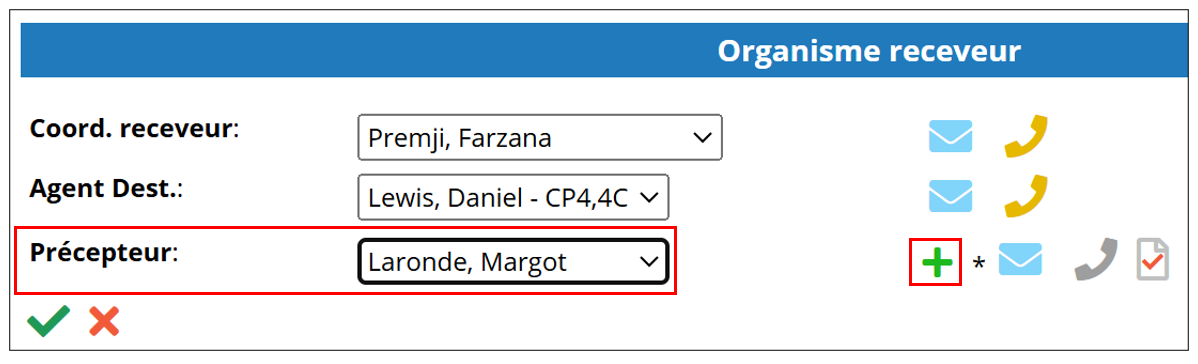The width and height of the screenshot is (1198, 364).
Task: Click the envelope icon in the Précepteur row
Action: pyautogui.click(x=1021, y=259)
